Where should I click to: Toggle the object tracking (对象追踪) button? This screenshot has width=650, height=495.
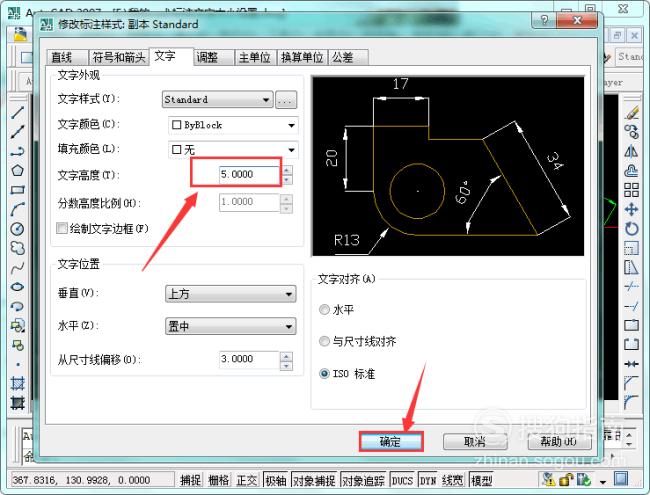click(364, 480)
